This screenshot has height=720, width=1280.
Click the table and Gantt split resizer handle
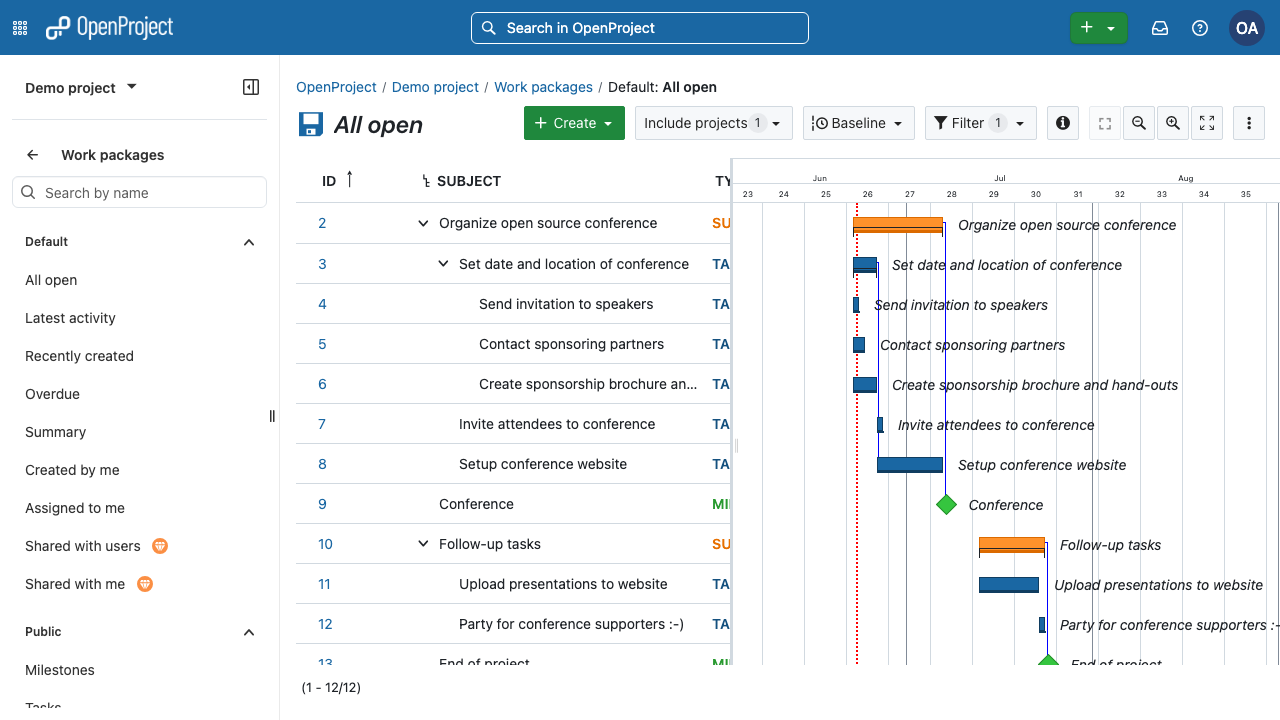(x=736, y=445)
